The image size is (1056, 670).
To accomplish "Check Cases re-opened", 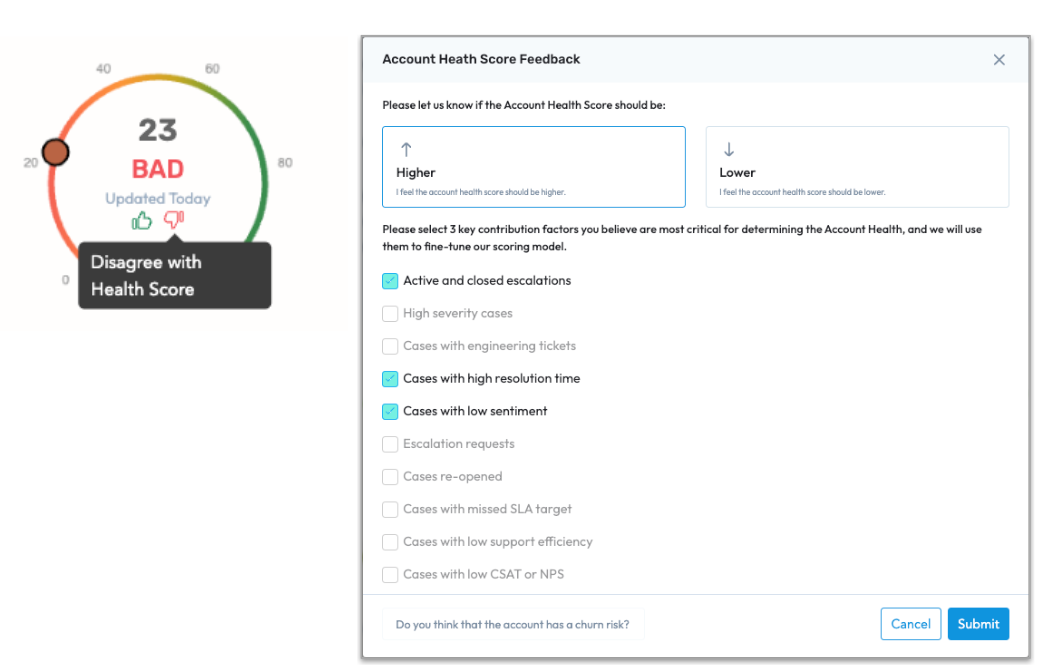I will pyautogui.click(x=390, y=477).
